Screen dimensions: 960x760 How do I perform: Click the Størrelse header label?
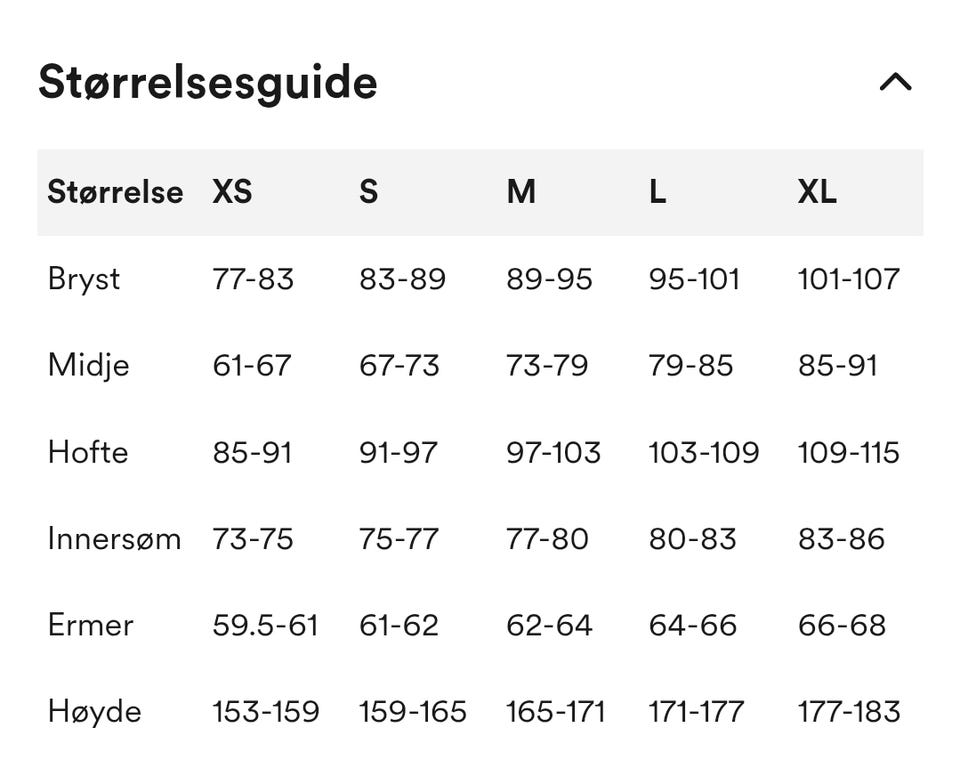point(115,192)
